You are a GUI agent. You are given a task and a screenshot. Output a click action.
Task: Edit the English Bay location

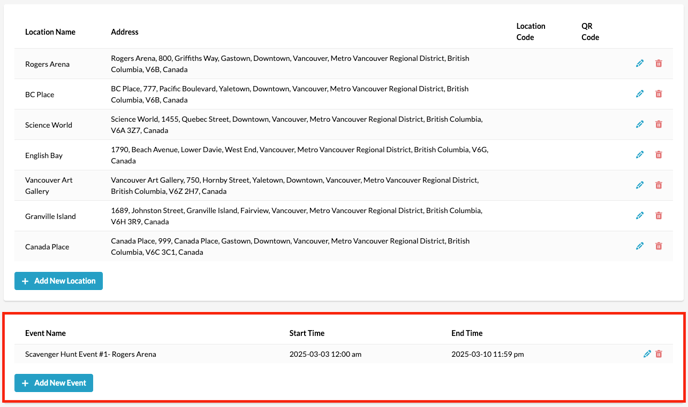tap(640, 155)
